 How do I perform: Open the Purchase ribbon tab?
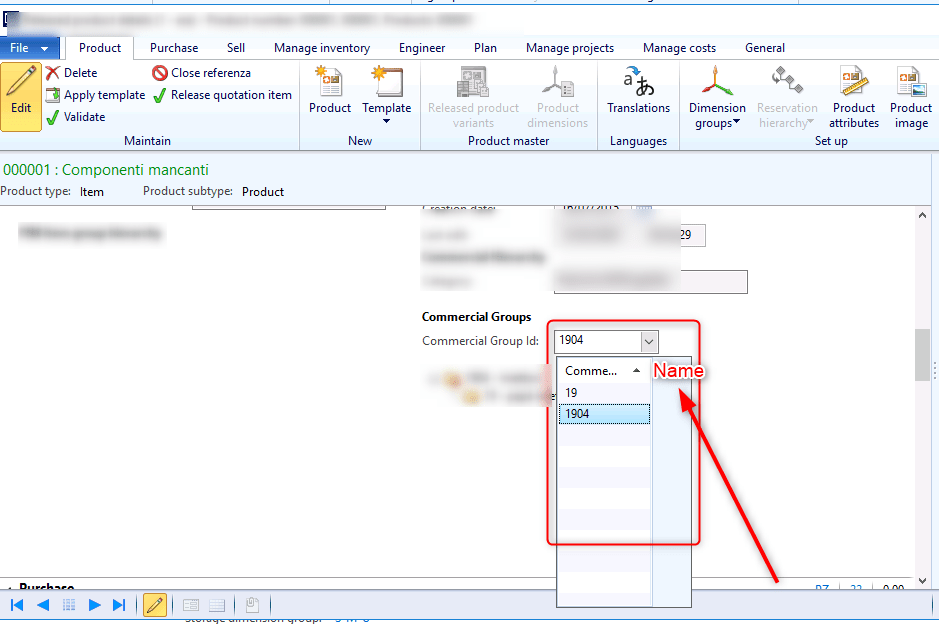(174, 48)
